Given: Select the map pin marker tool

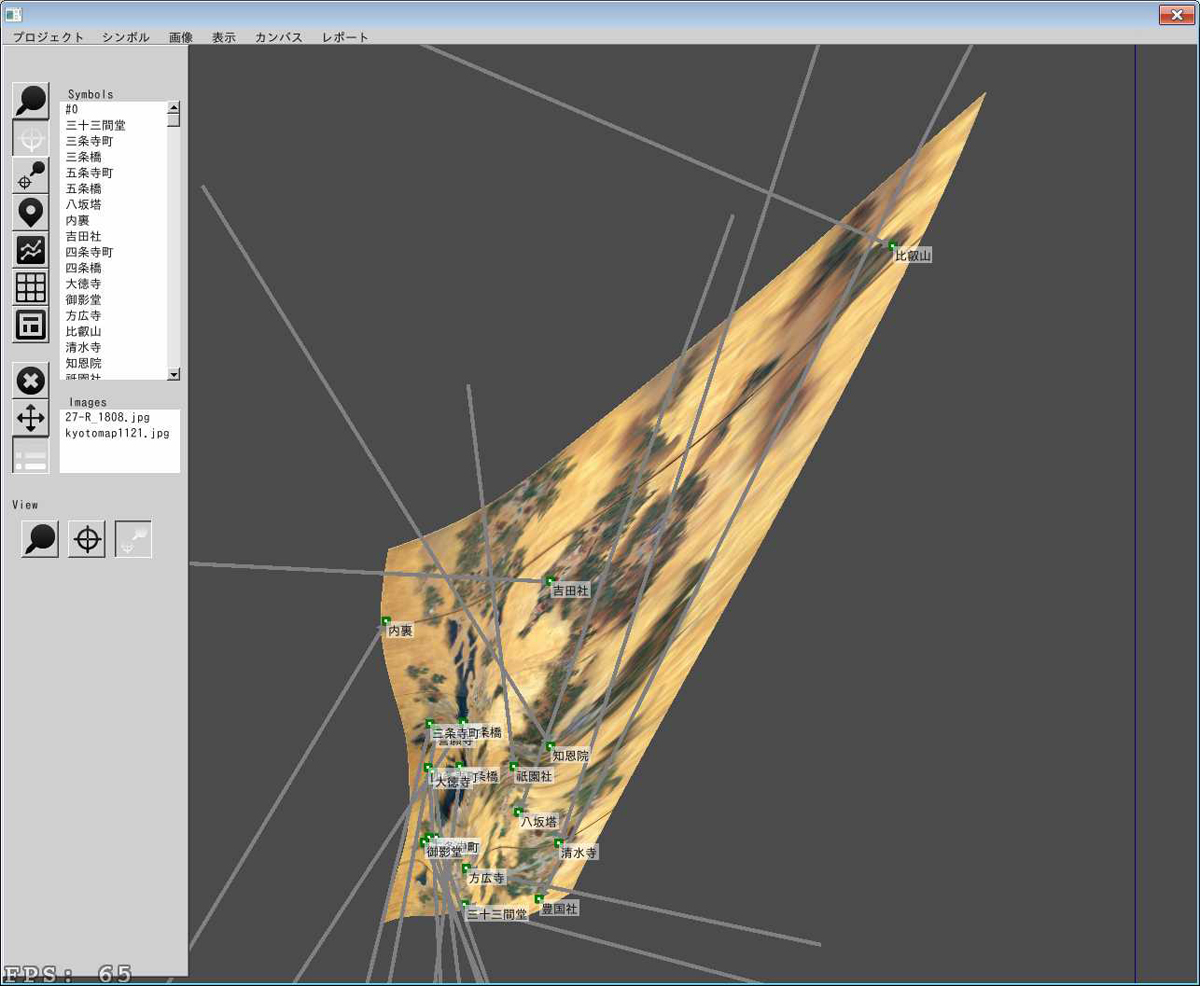Looking at the screenshot, I should pyautogui.click(x=31, y=212).
